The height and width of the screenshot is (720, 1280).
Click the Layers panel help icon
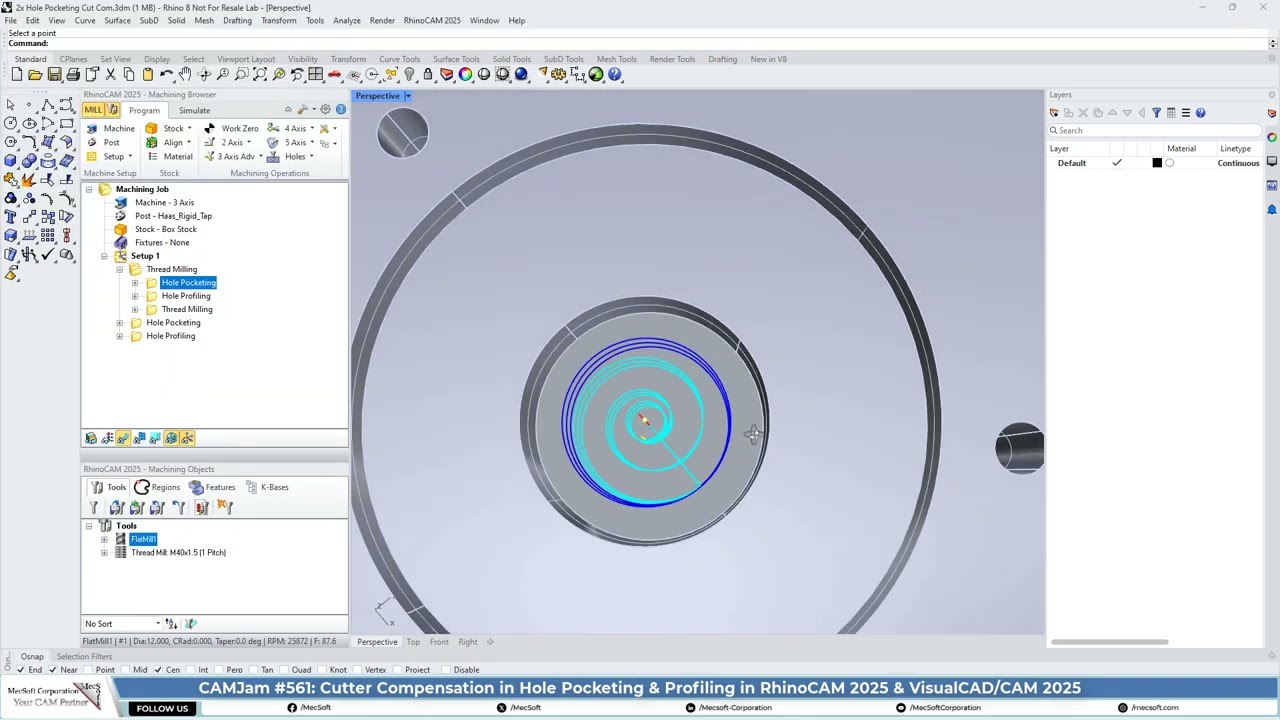[1200, 113]
